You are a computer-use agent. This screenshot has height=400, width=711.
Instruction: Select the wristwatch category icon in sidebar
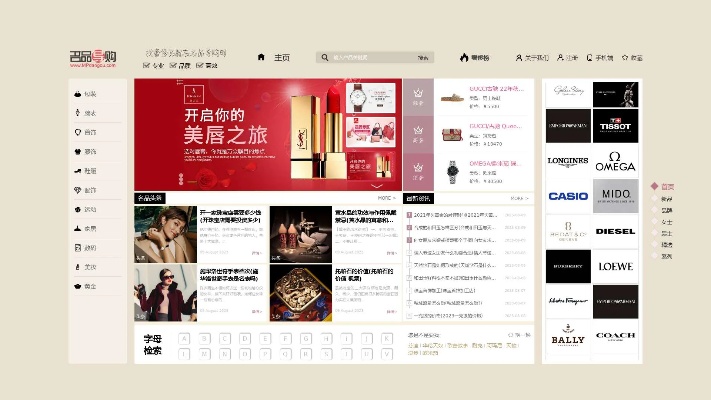tap(78, 113)
